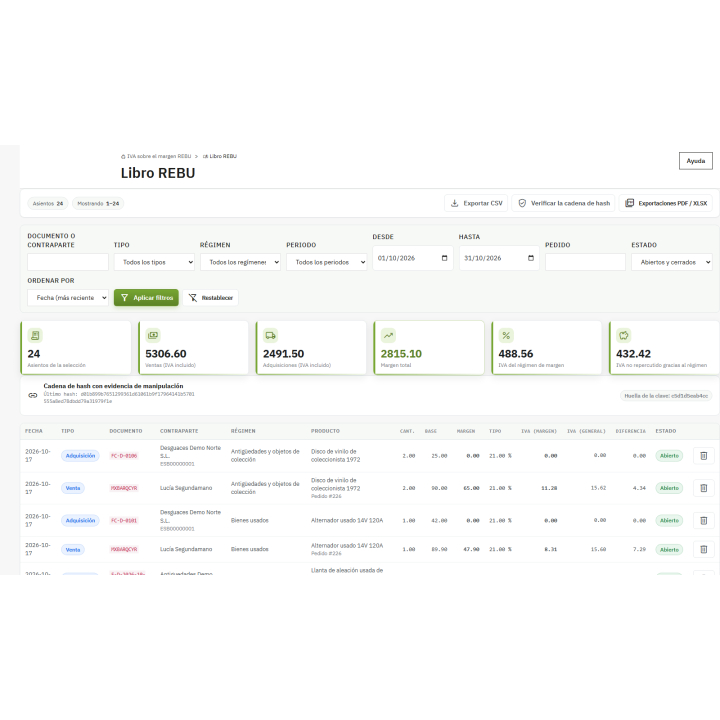720x720 pixels.
Task: Open the Estado dropdown (Abiertos y cerrados)
Action: pyautogui.click(x=671, y=262)
